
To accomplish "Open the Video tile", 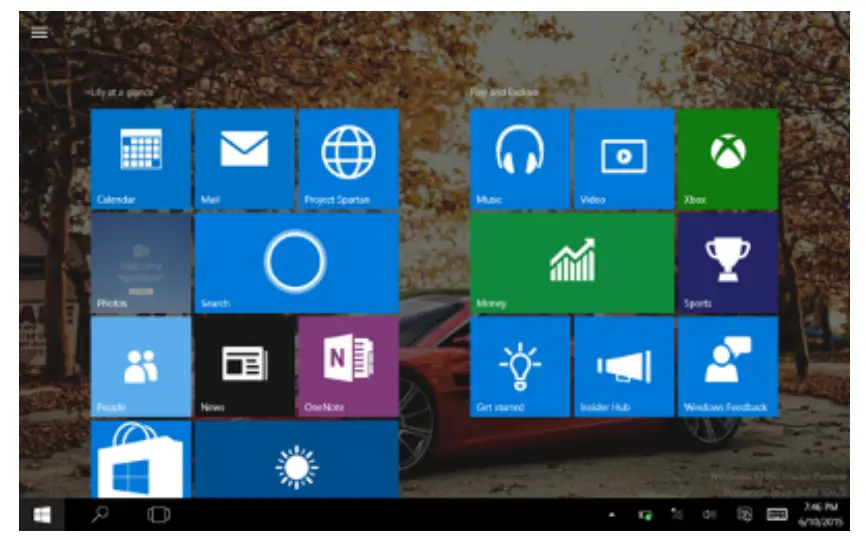I will tap(624, 159).
